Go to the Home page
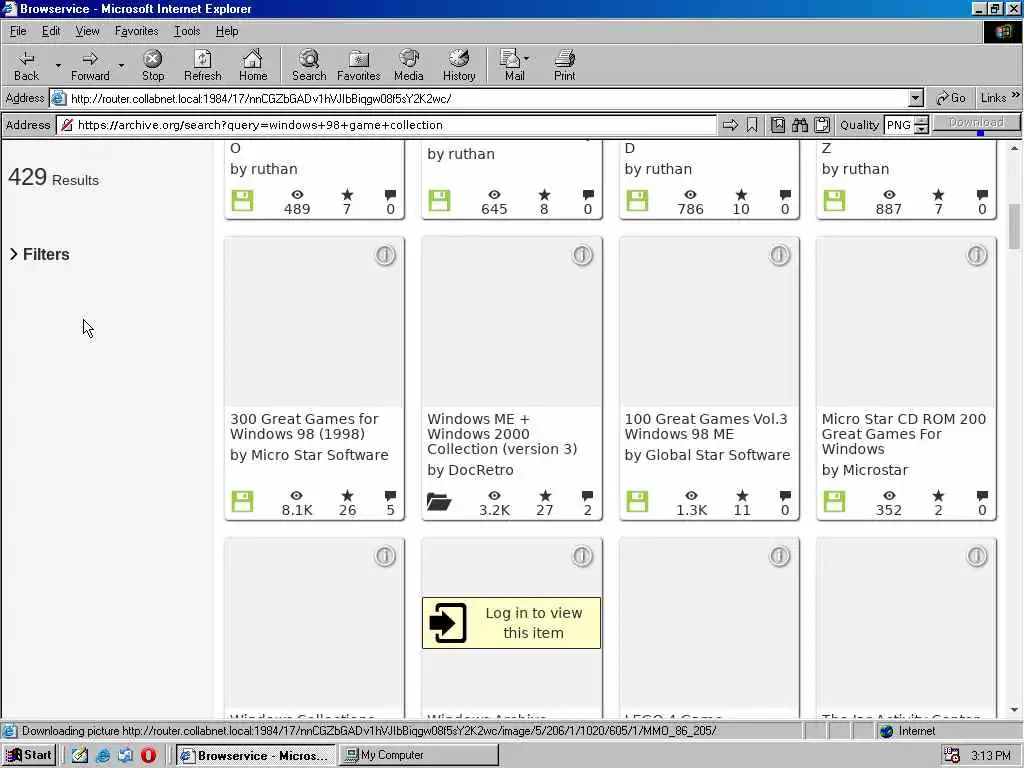The height and width of the screenshot is (768, 1024). point(253,66)
